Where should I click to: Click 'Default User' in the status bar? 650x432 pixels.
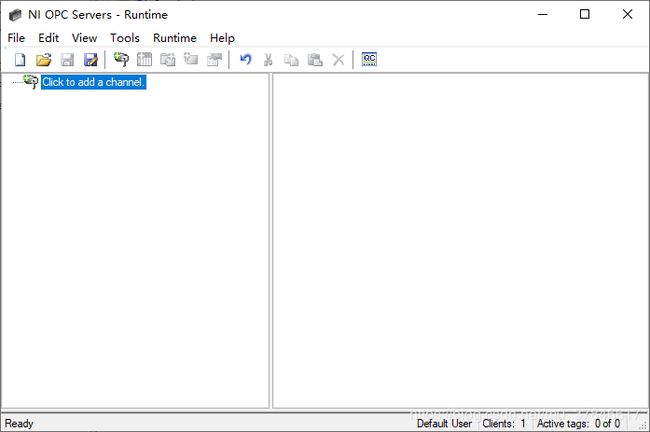click(x=444, y=423)
